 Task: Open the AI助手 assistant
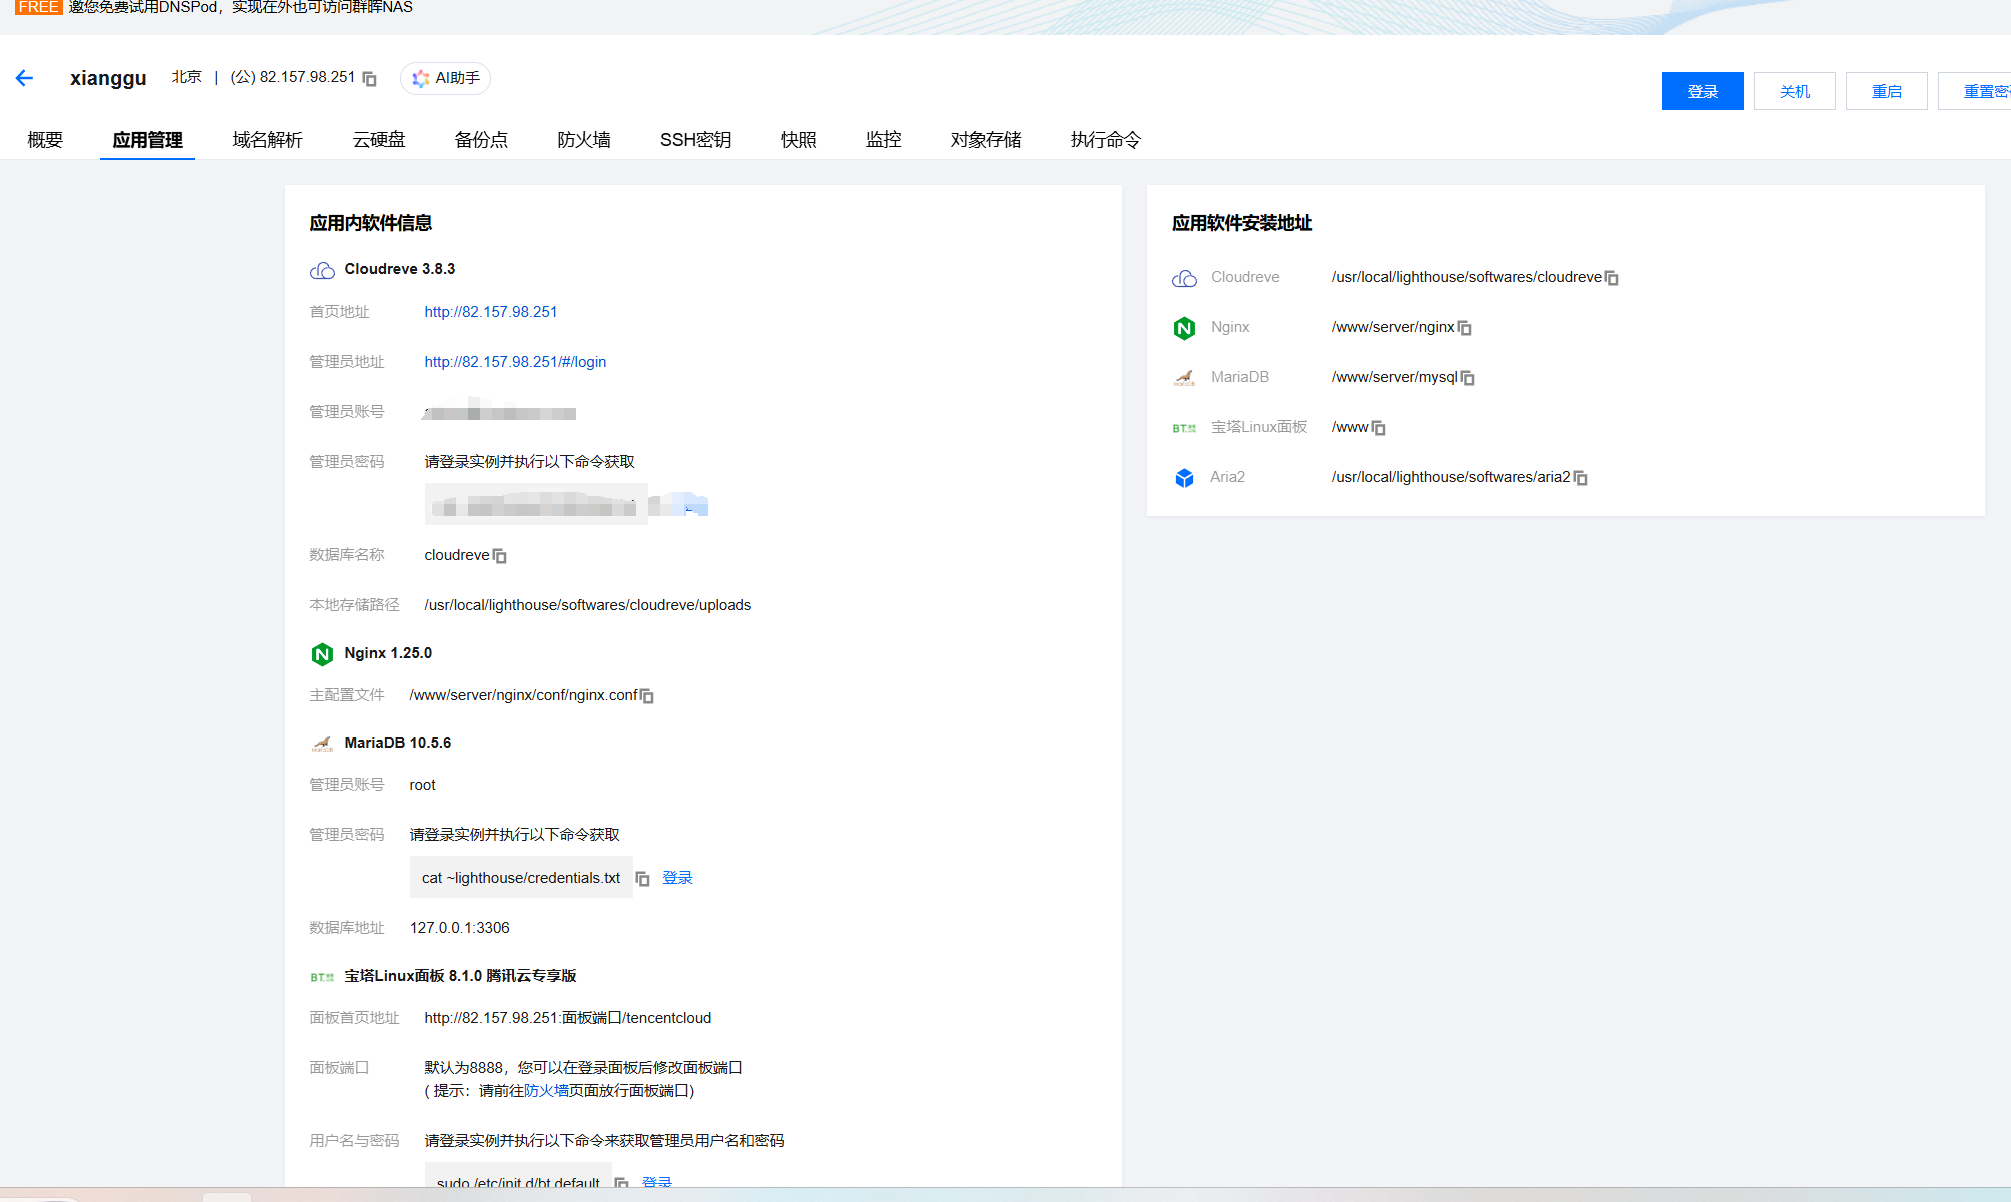445,78
